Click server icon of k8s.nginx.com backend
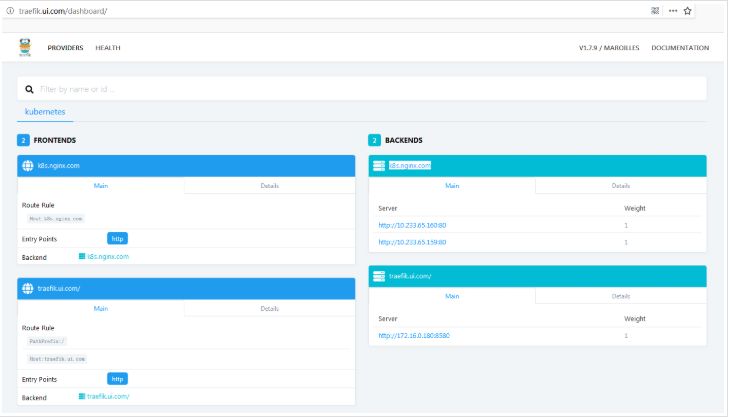 point(379,166)
